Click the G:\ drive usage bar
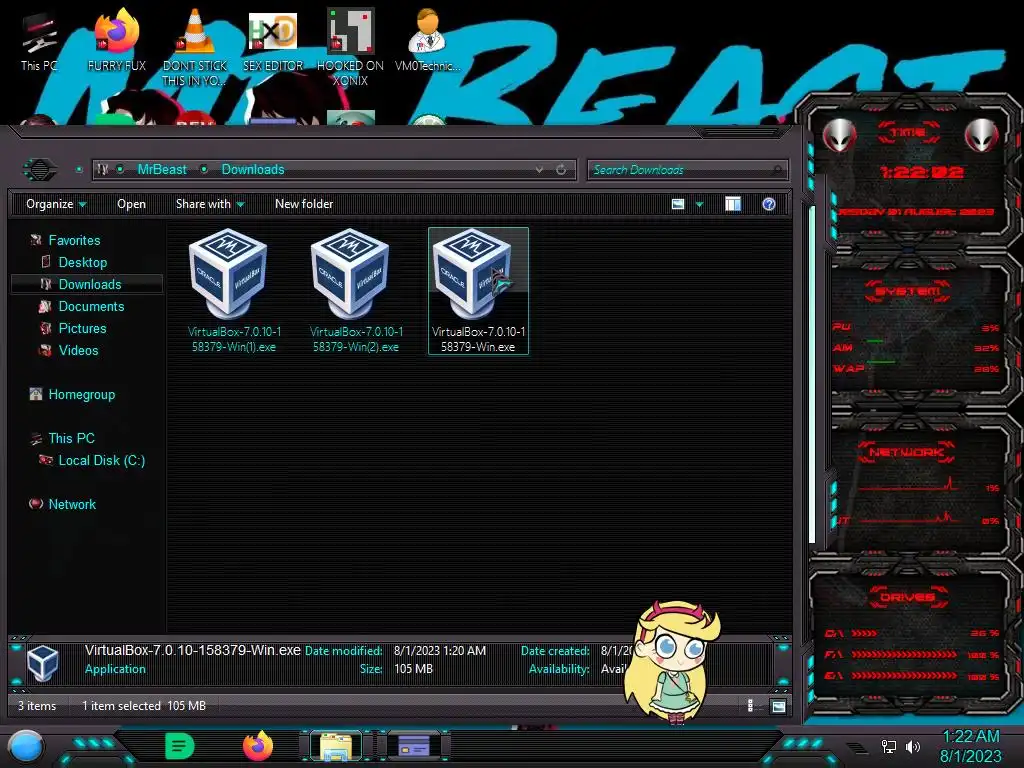Viewport: 1024px width, 768px height. 904,676
